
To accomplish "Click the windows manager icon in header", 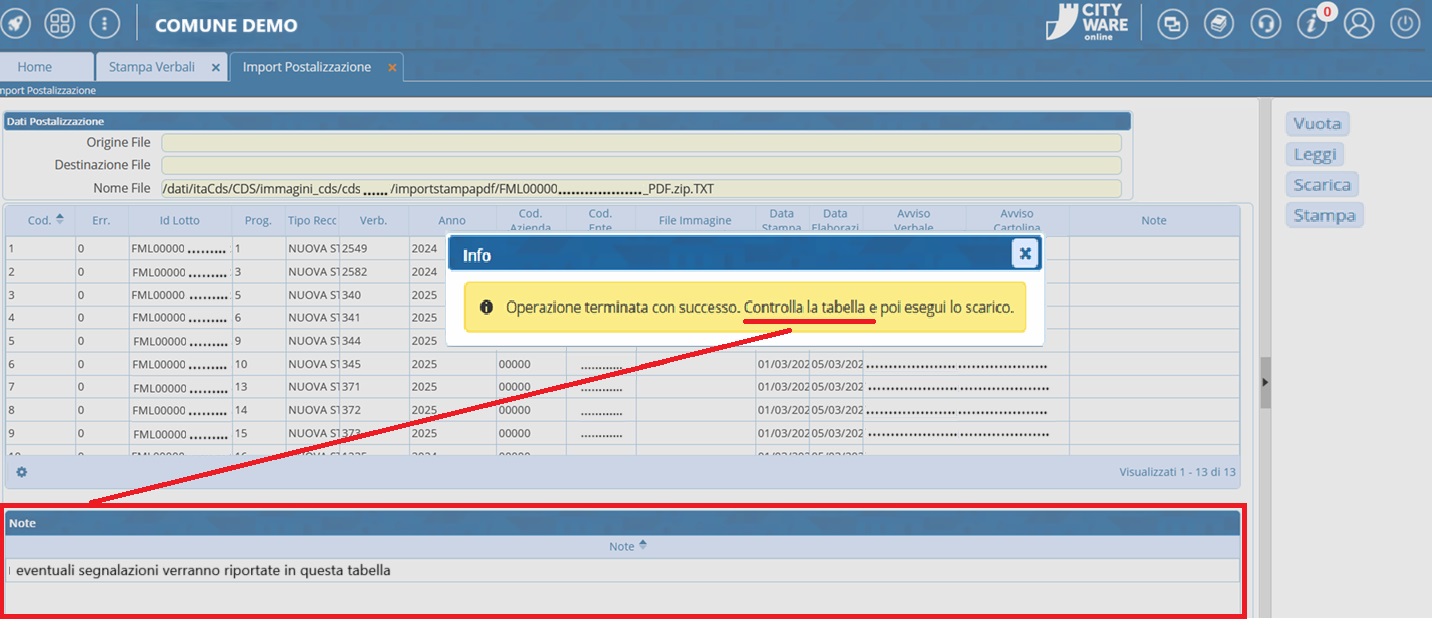I will [1172, 24].
